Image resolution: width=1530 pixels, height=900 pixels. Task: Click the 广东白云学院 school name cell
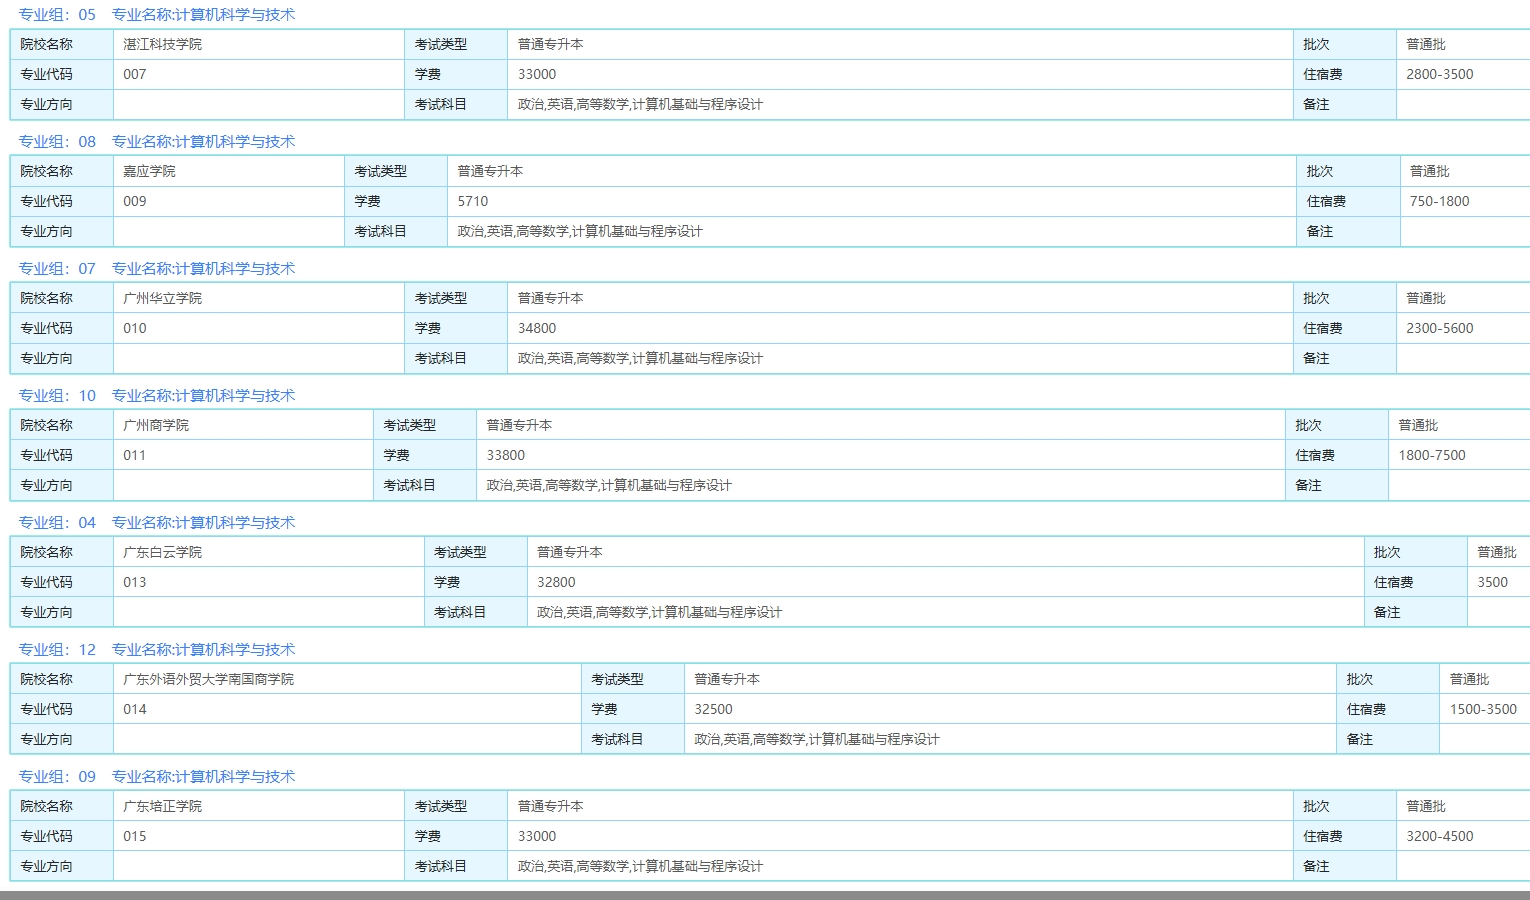click(x=162, y=553)
